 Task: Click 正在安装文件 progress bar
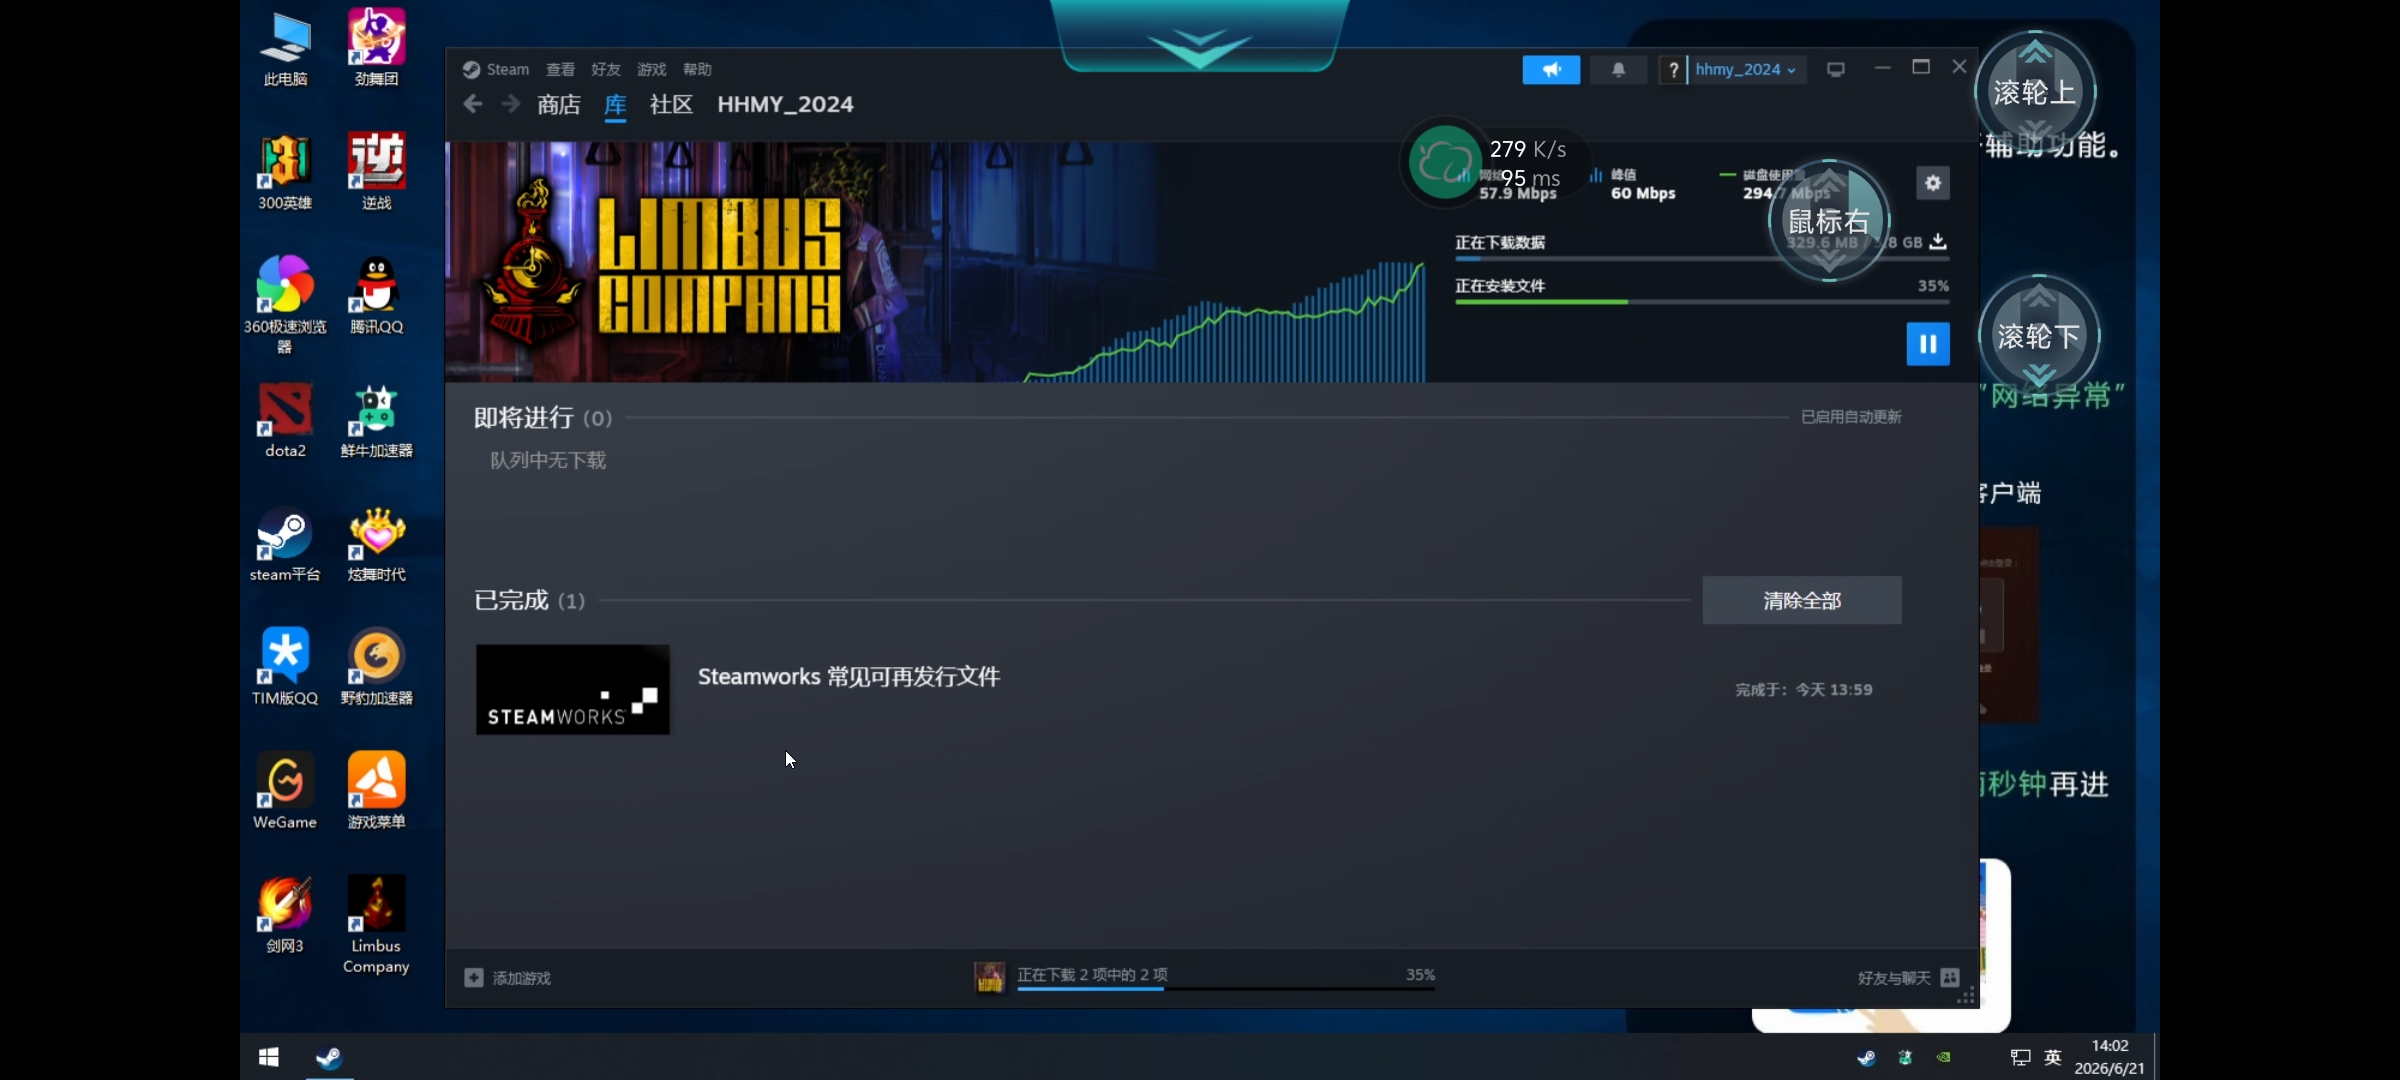(x=1702, y=302)
